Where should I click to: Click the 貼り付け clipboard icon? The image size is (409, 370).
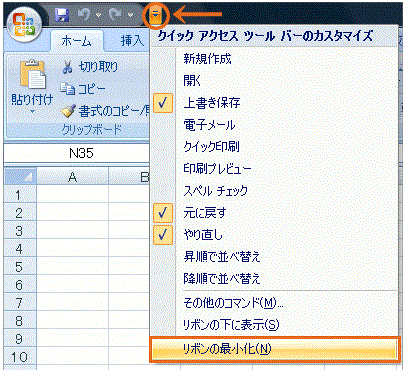point(33,75)
